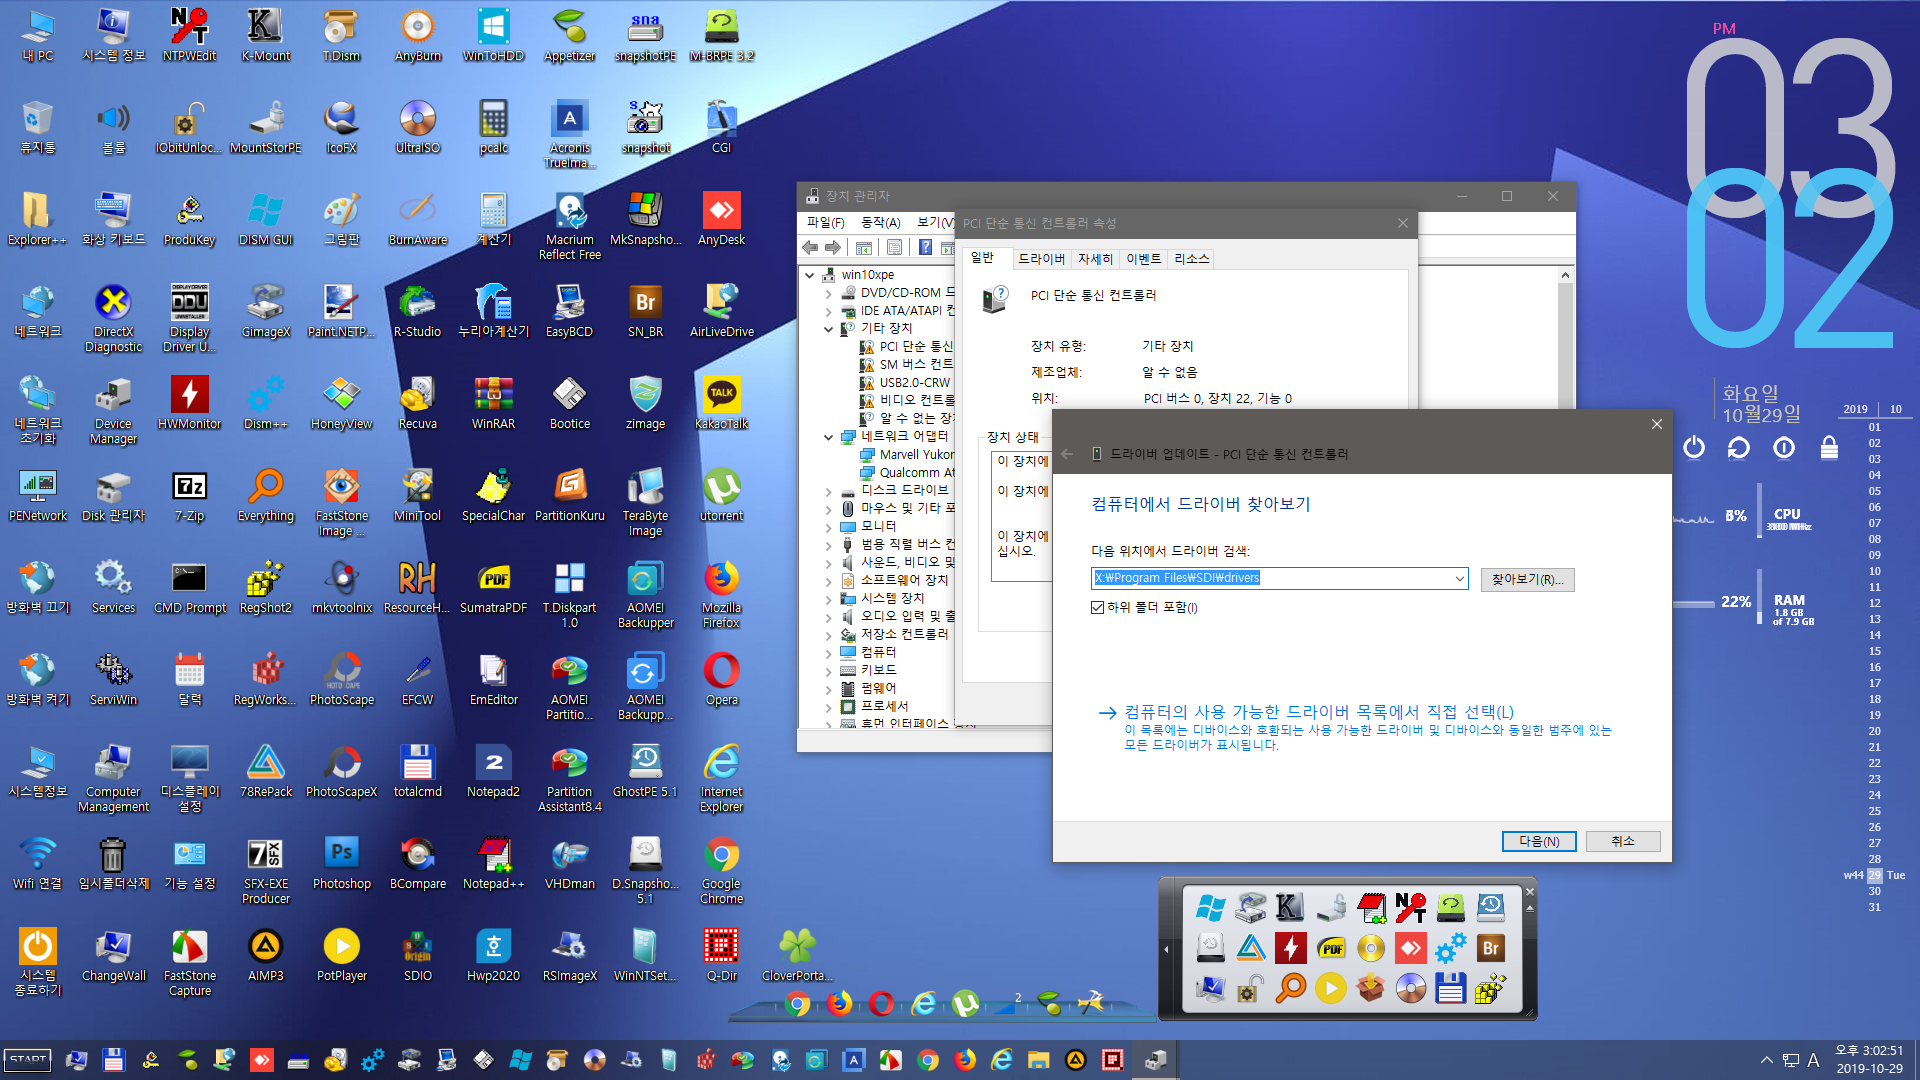Image resolution: width=1920 pixels, height=1080 pixels.
Task: Switch to the 드라이버 tab
Action: [1041, 259]
